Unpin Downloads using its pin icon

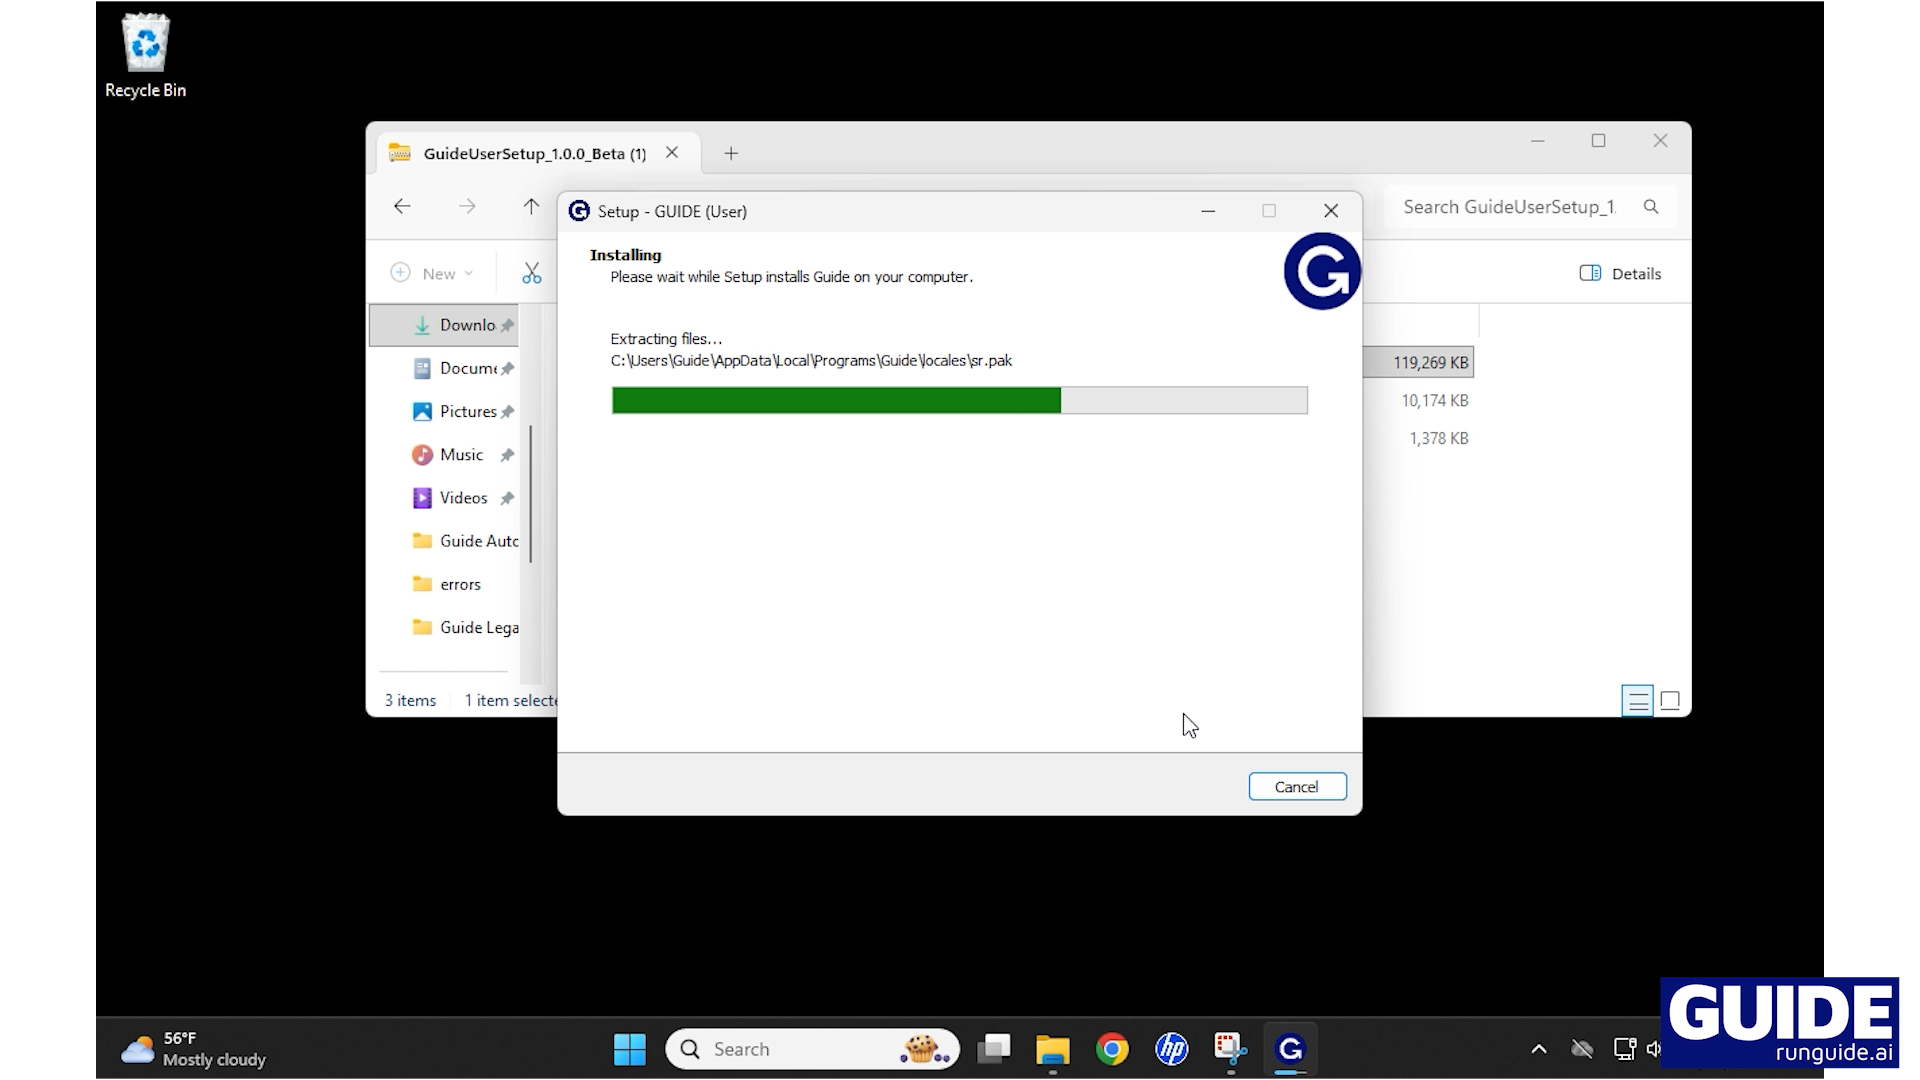click(x=507, y=326)
